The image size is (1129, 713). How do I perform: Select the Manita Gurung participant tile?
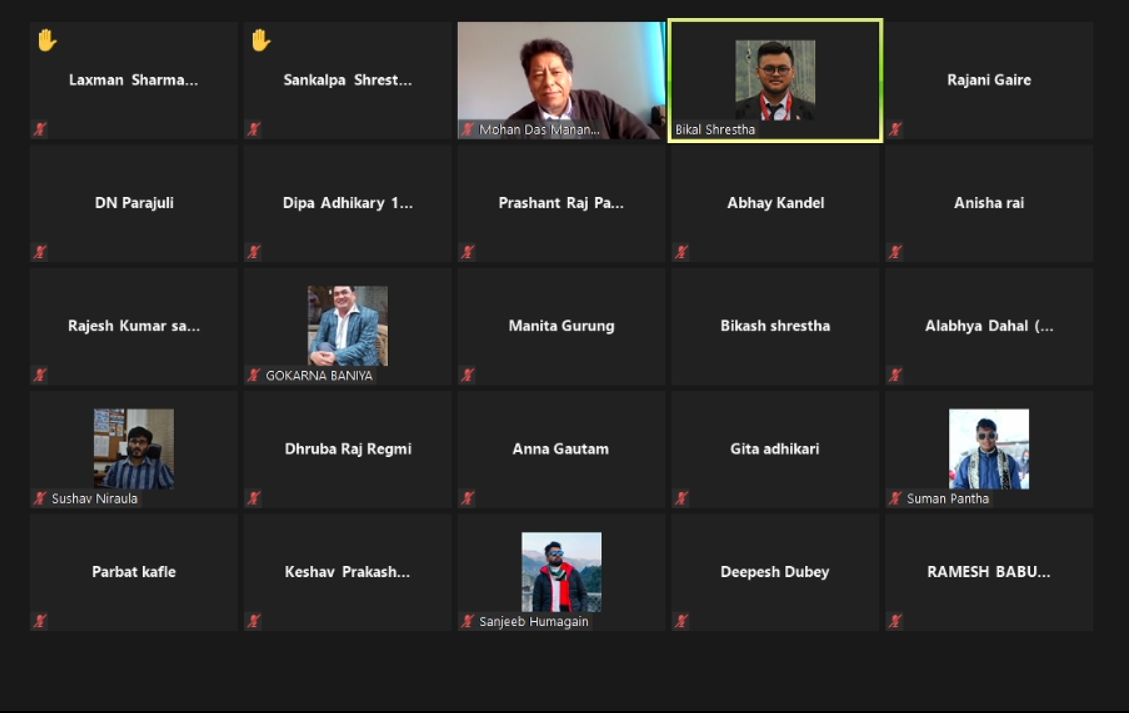(x=561, y=326)
